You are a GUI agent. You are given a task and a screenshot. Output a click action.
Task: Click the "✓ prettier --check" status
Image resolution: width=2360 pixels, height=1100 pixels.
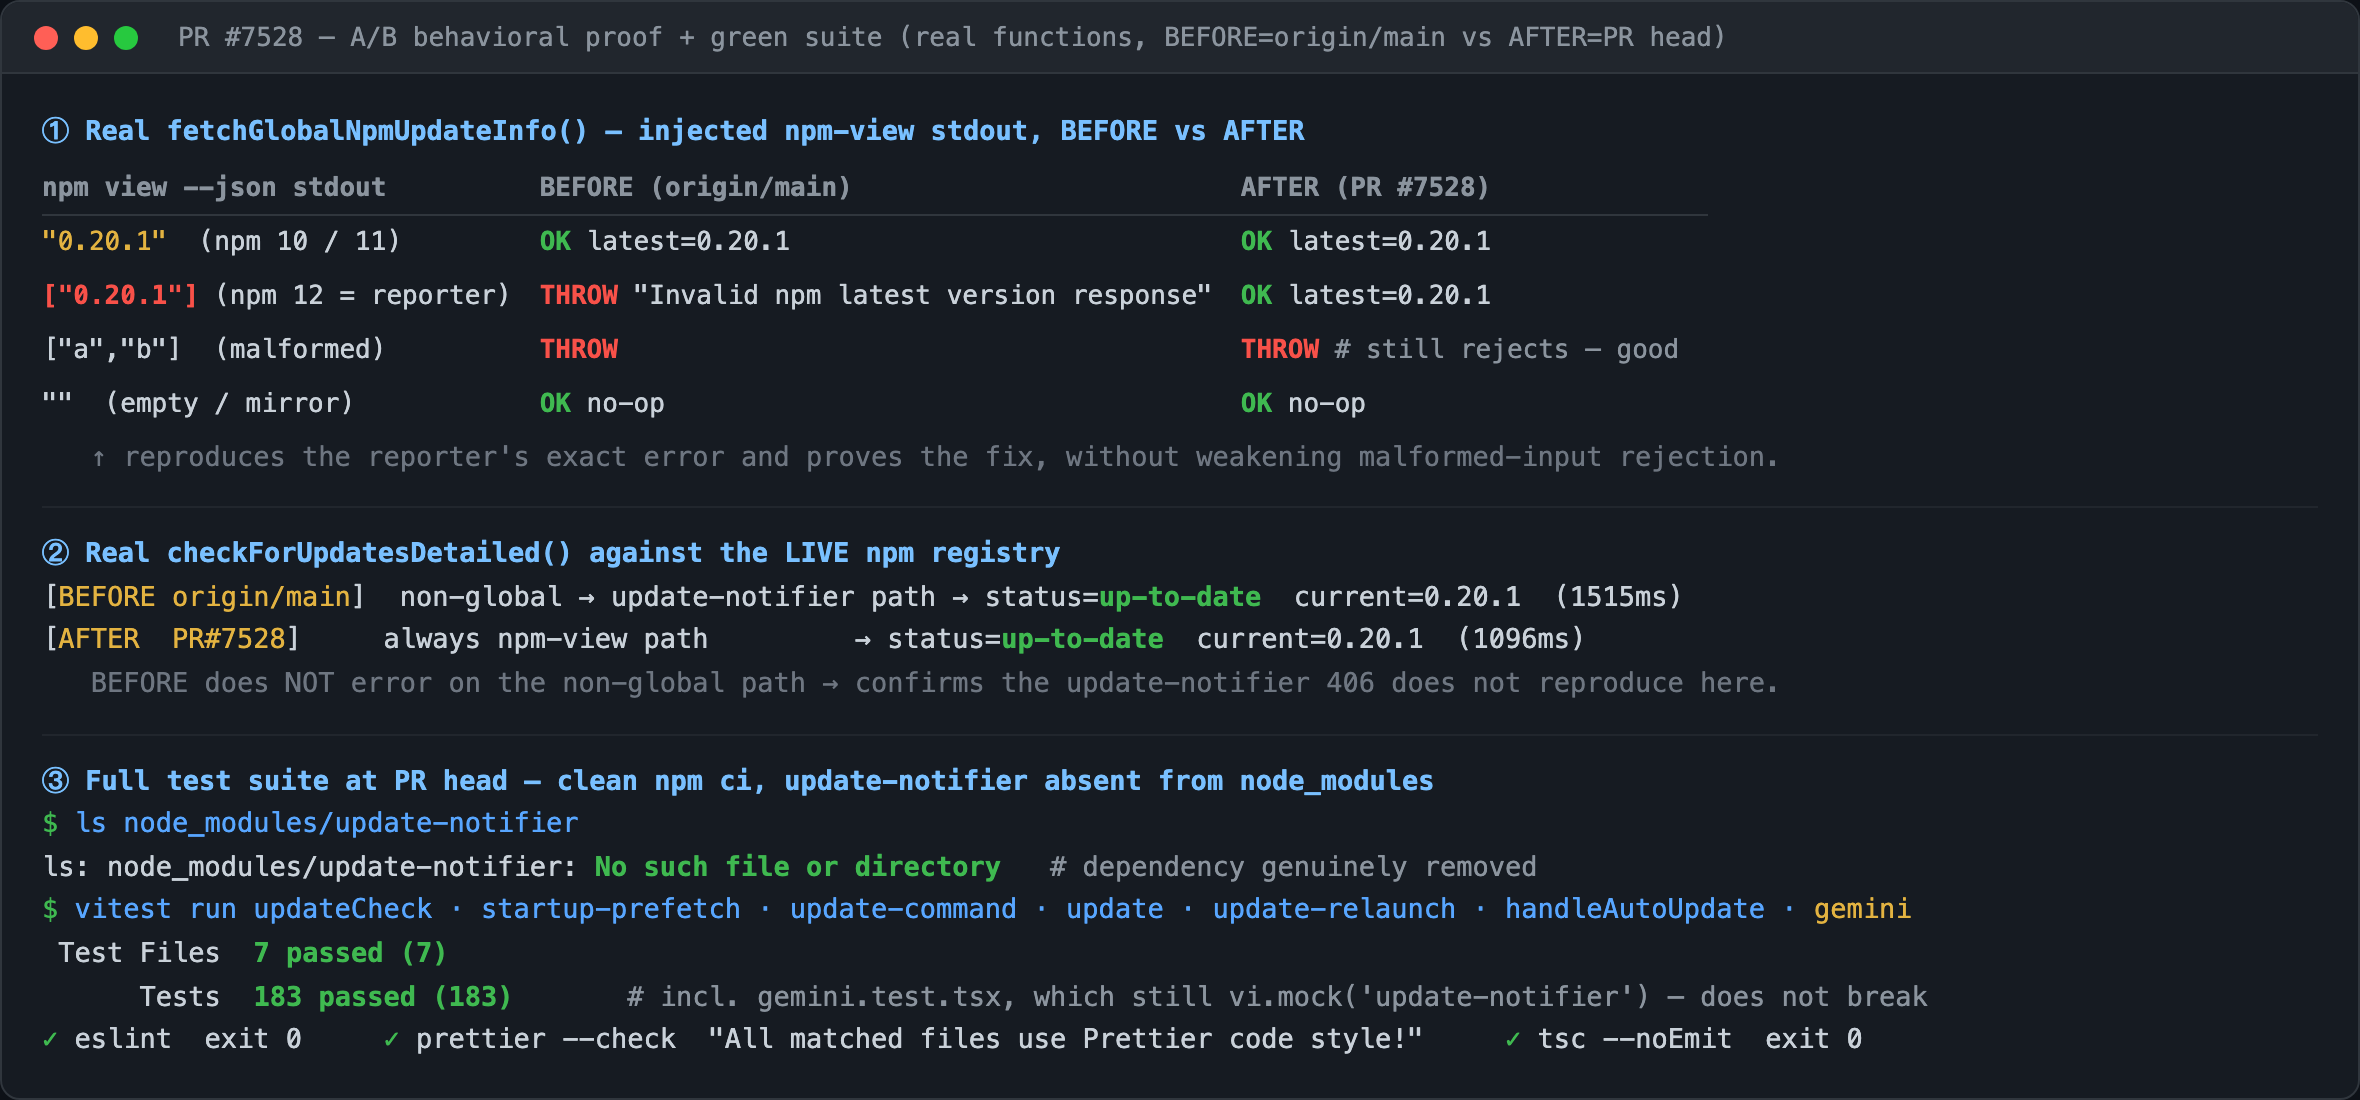click(530, 1039)
